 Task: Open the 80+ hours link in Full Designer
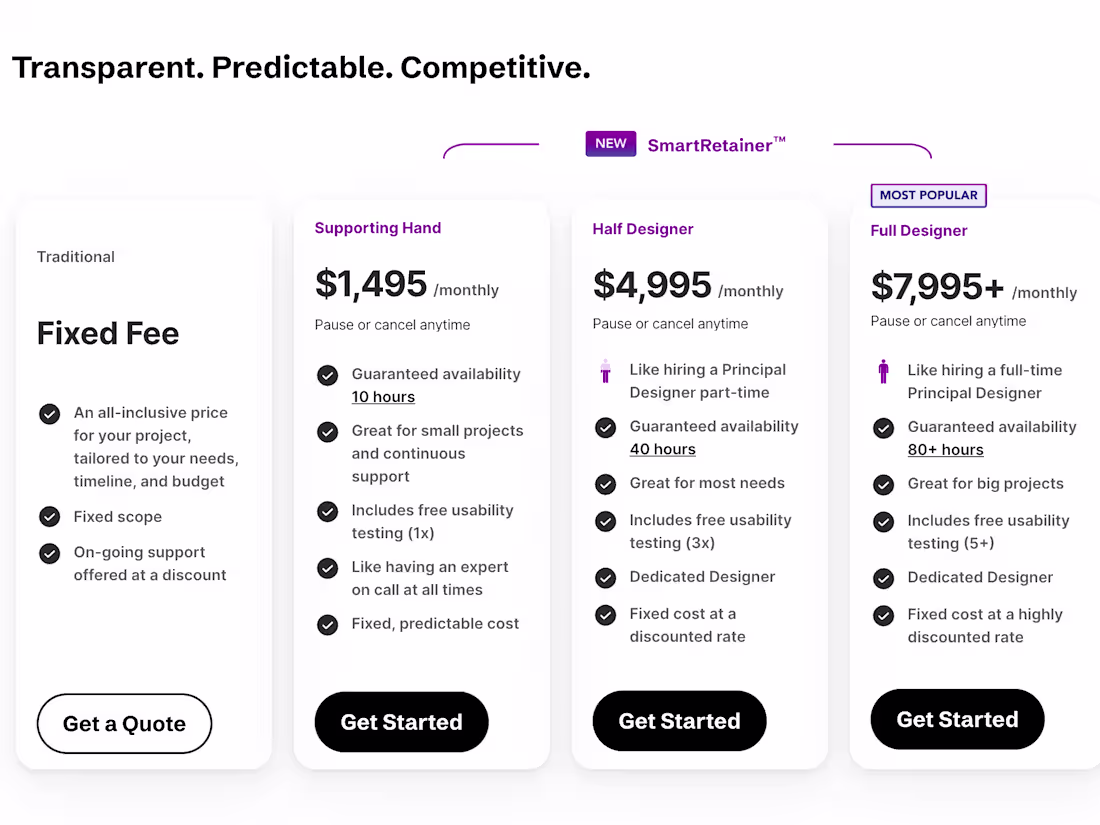coord(946,449)
